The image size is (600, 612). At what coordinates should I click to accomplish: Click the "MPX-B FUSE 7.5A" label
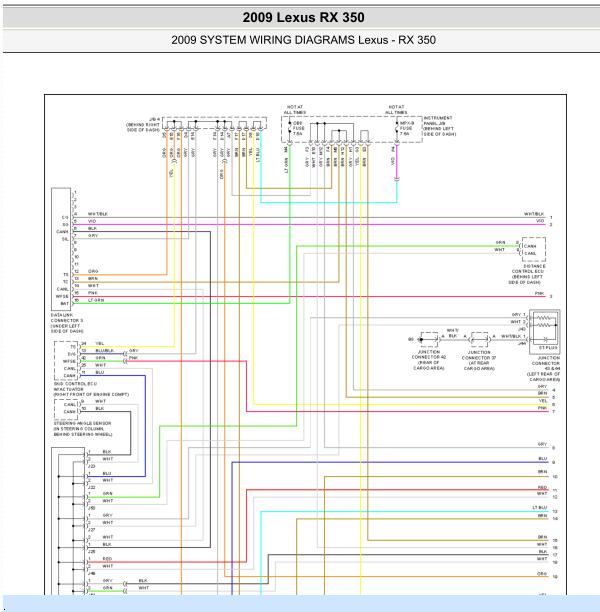click(x=407, y=128)
